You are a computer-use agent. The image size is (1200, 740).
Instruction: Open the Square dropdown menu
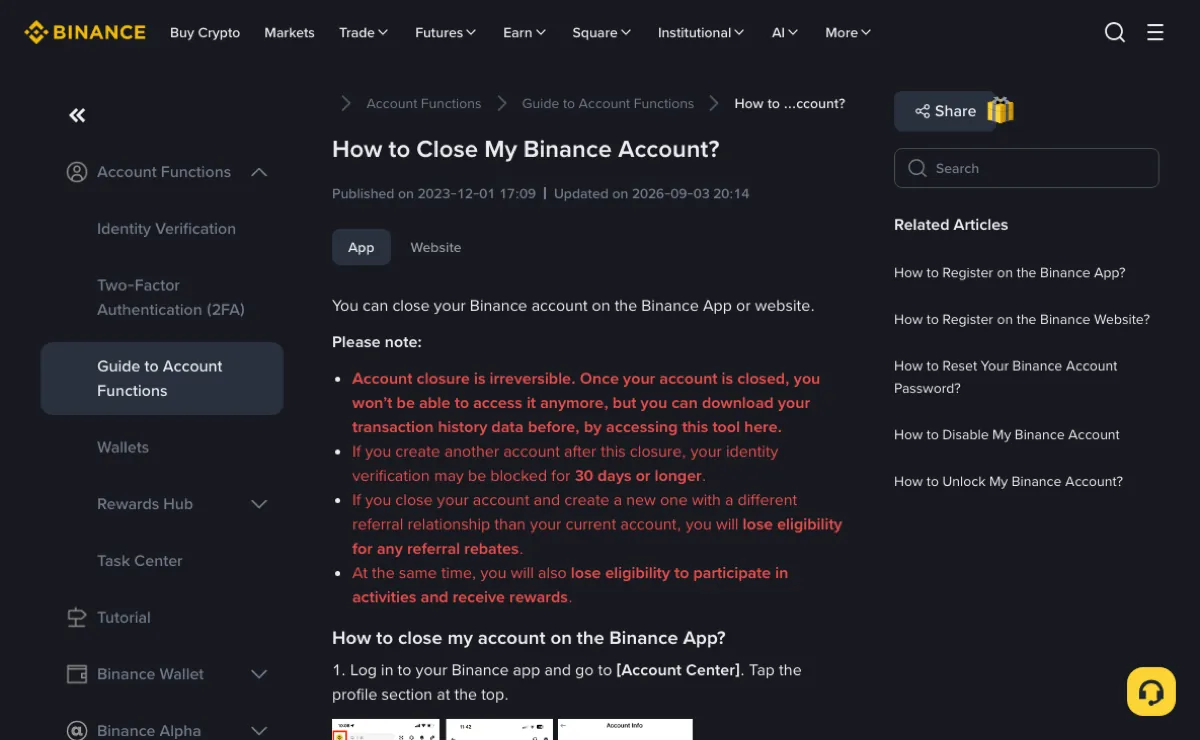[602, 32]
